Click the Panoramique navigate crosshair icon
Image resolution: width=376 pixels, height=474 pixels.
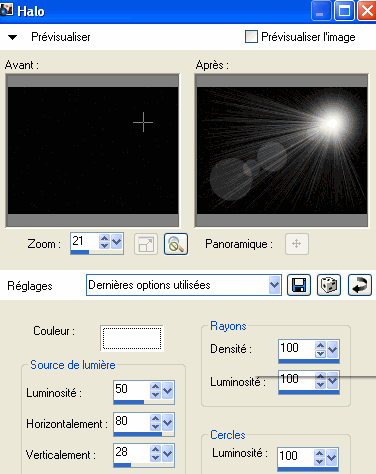pyautogui.click(x=297, y=244)
